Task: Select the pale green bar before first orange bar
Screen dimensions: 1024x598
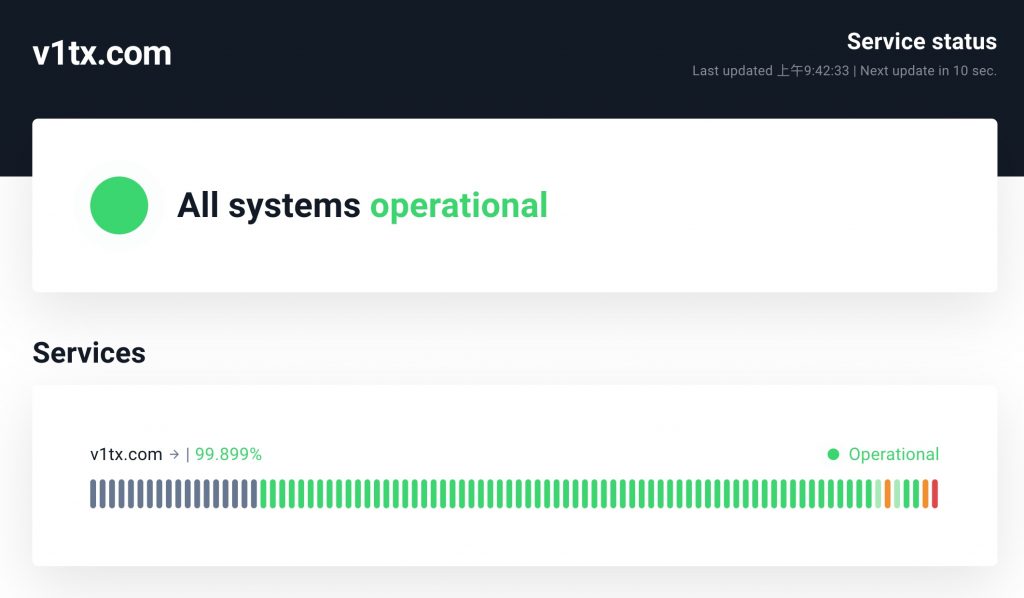Action: click(x=878, y=494)
